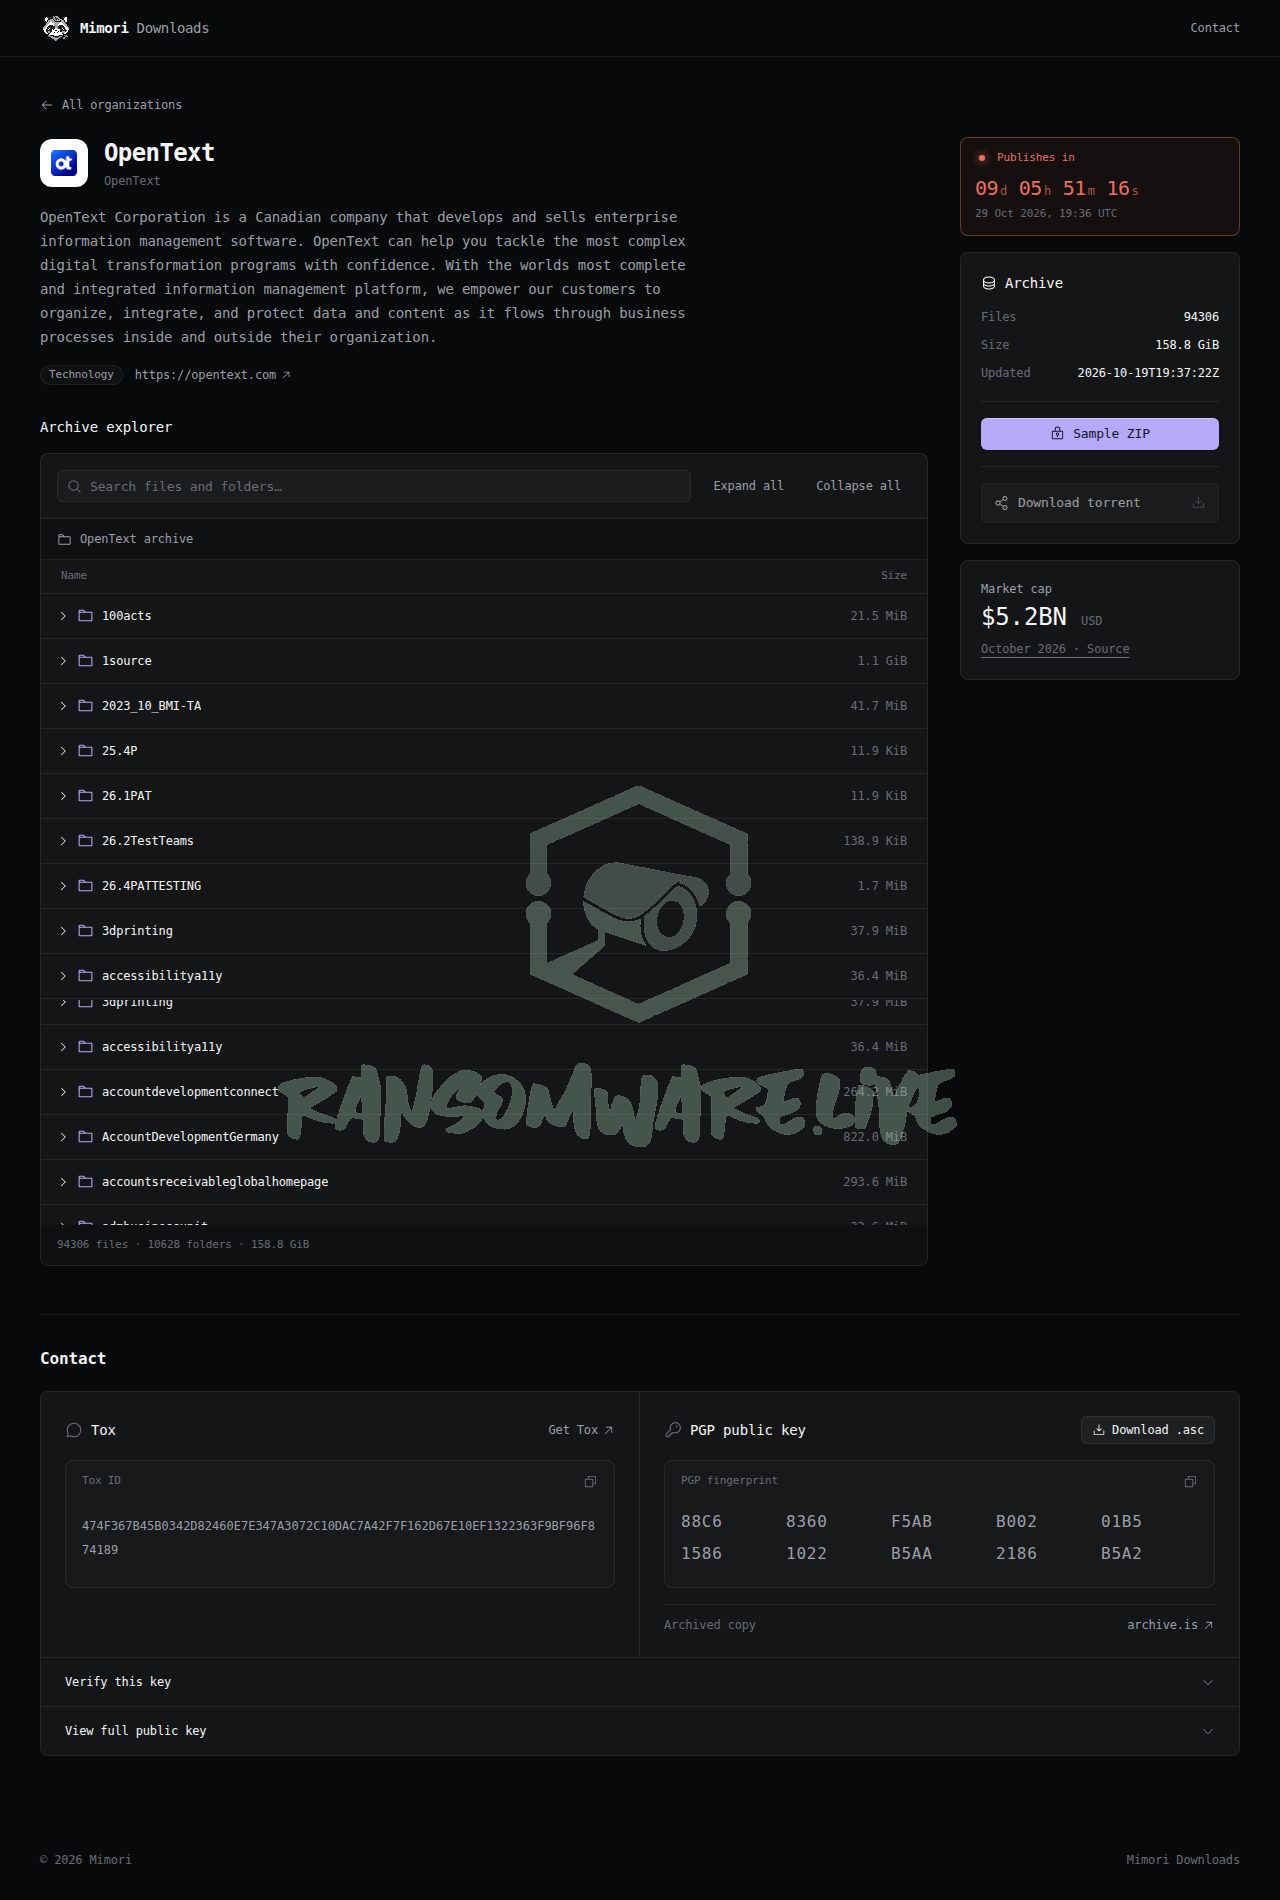The width and height of the screenshot is (1280, 1900).
Task: Expand the 26.4PATTESTING folder chevron
Action: click(63, 886)
